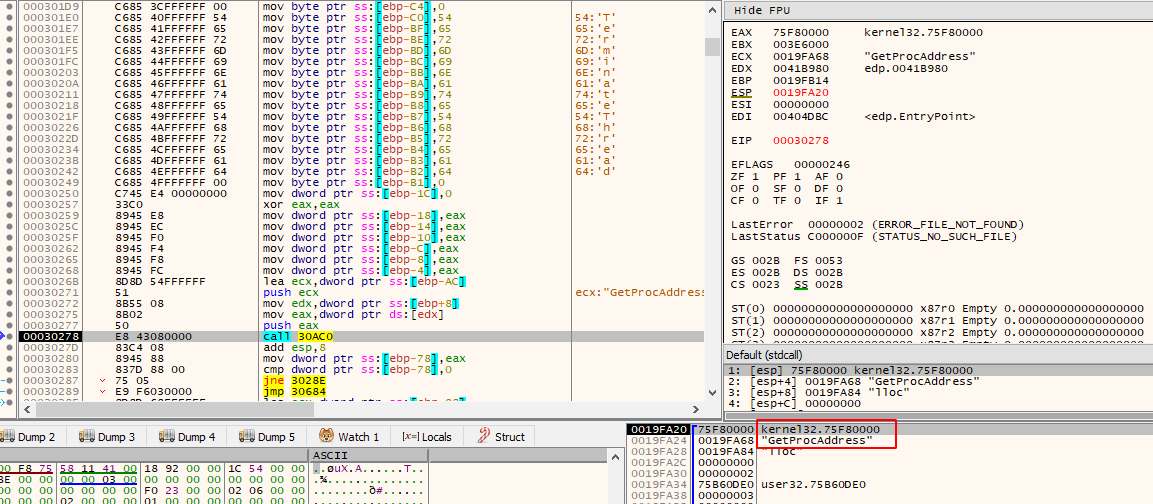Image resolution: width=1153 pixels, height=504 pixels.
Task: Click the red jump arrow beside jmp 30684
Action: [x=102, y=391]
